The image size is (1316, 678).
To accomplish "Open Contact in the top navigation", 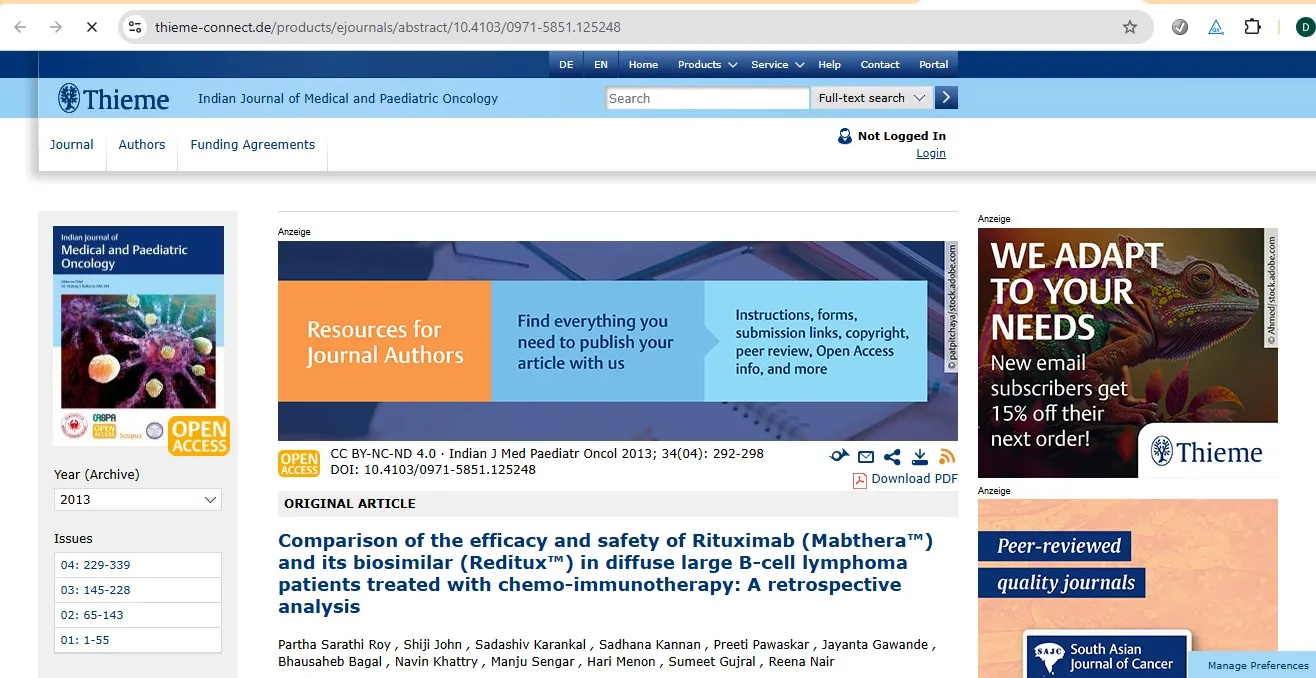I will tap(880, 64).
